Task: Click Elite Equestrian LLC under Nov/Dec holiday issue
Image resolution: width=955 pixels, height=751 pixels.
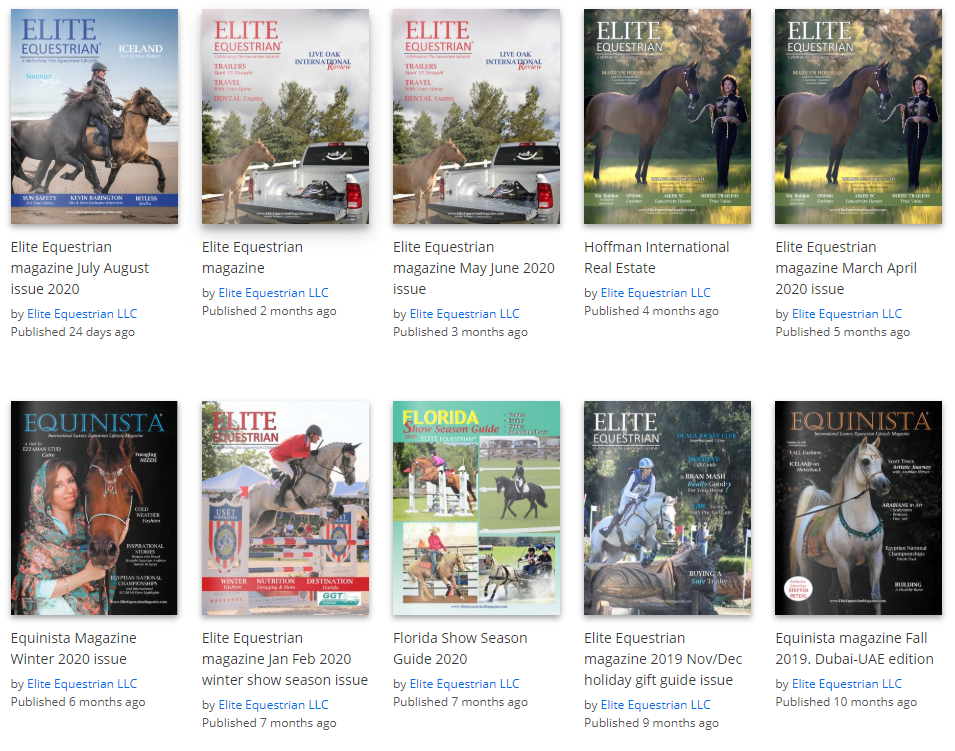Action: (x=655, y=705)
